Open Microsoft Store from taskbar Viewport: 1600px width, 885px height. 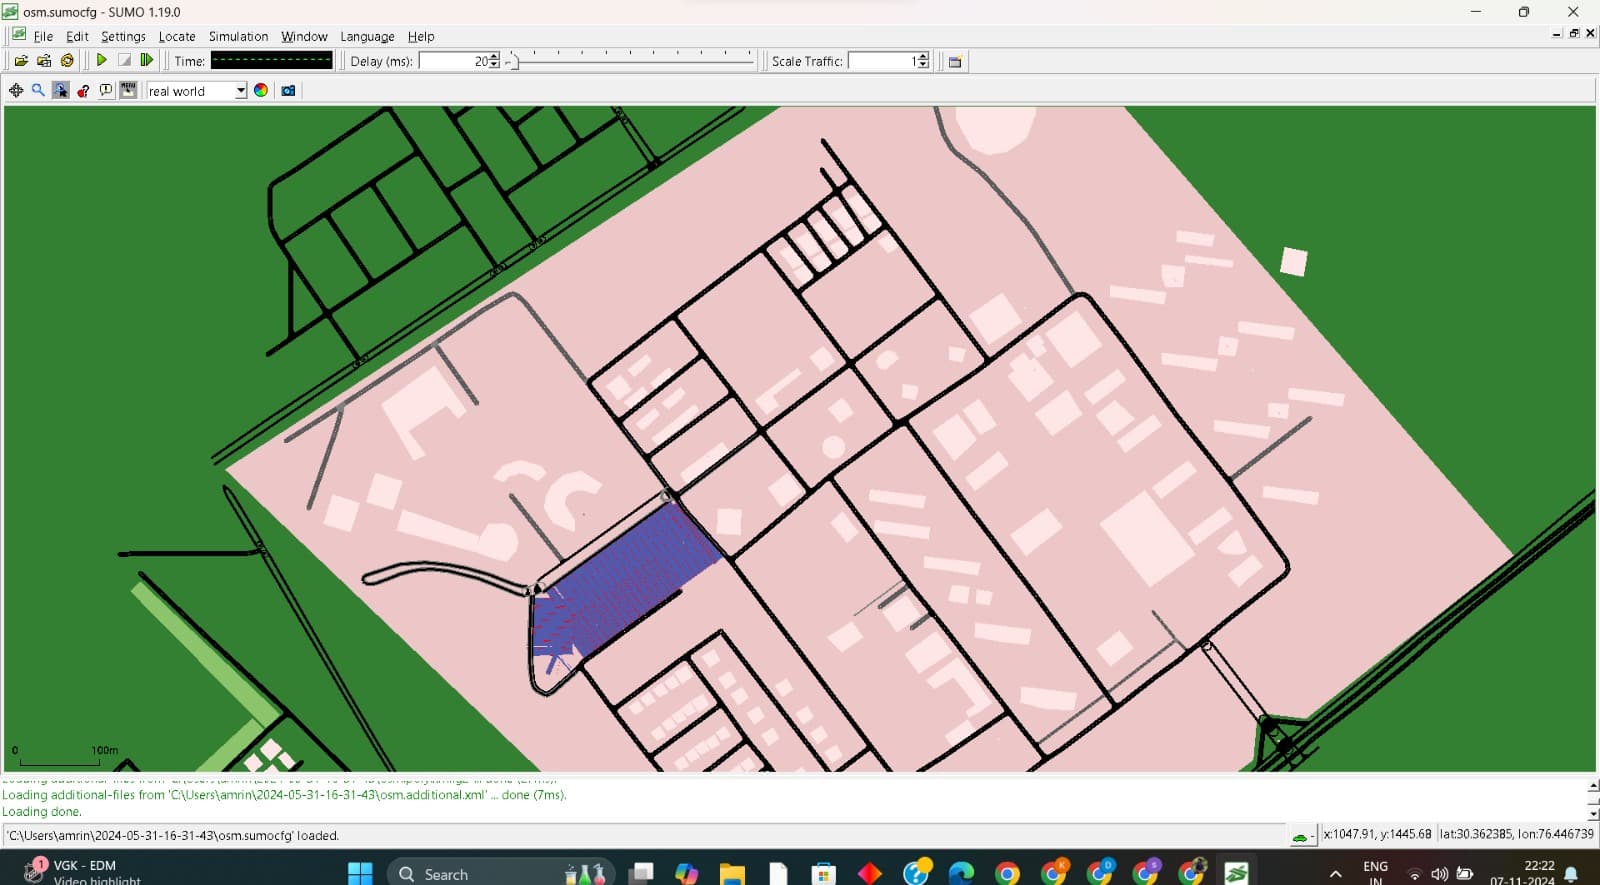pos(823,873)
